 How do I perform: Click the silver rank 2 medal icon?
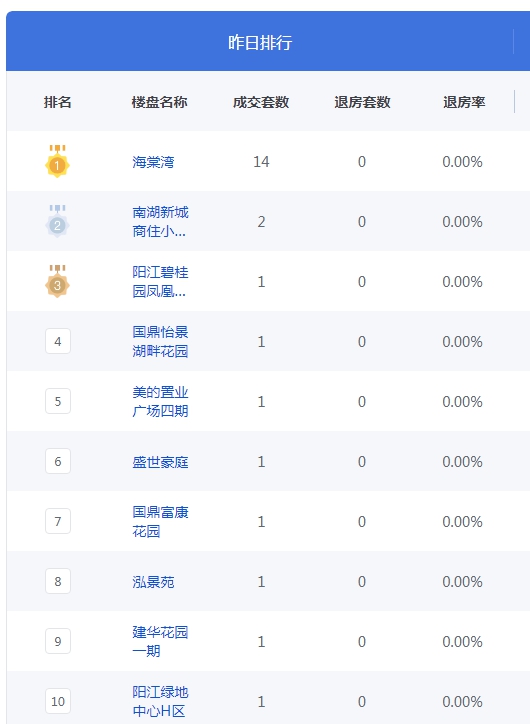(x=57, y=221)
